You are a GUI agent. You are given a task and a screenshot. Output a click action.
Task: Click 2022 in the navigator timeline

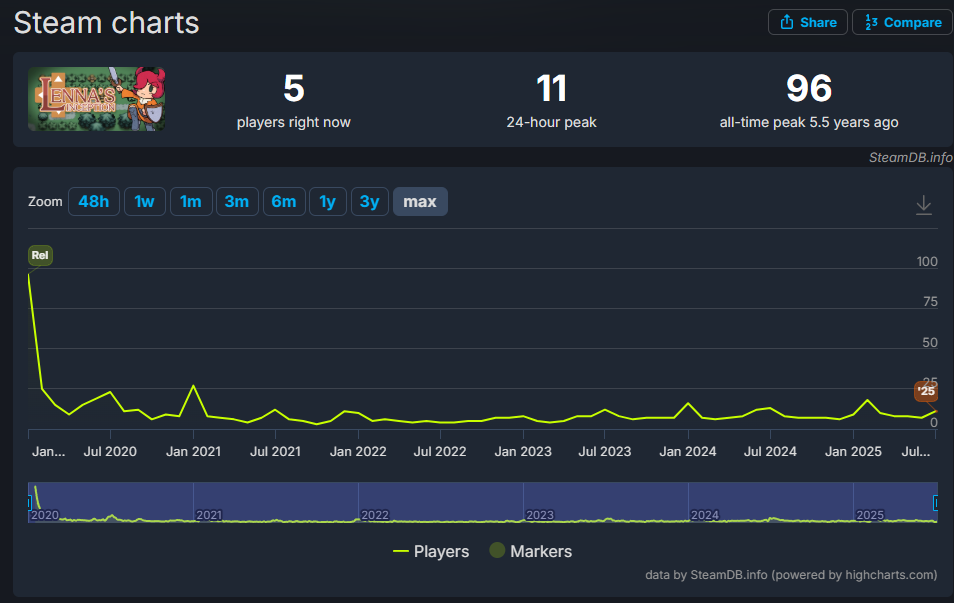(375, 515)
